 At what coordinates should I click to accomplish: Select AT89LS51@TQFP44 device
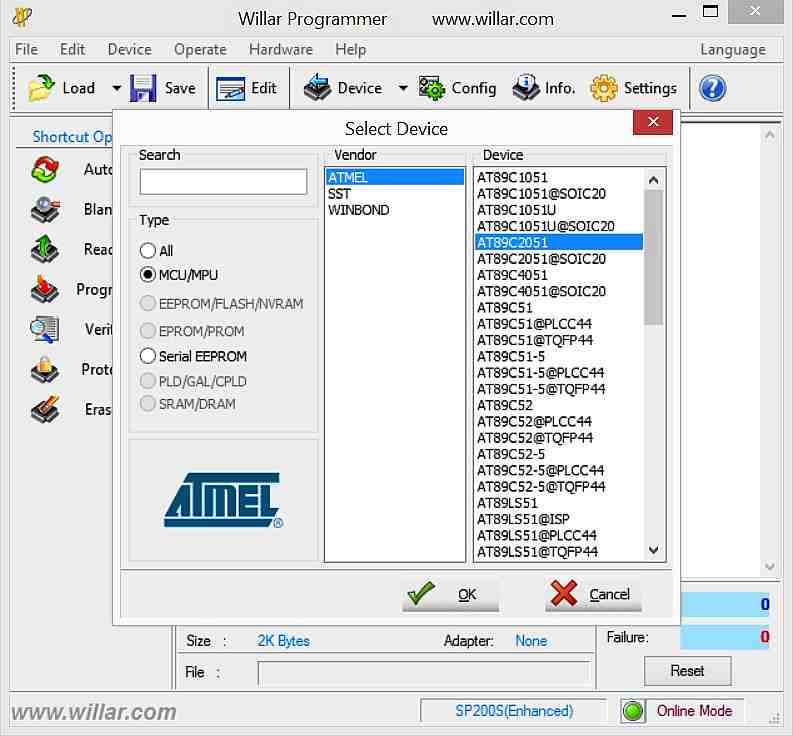click(x=559, y=551)
